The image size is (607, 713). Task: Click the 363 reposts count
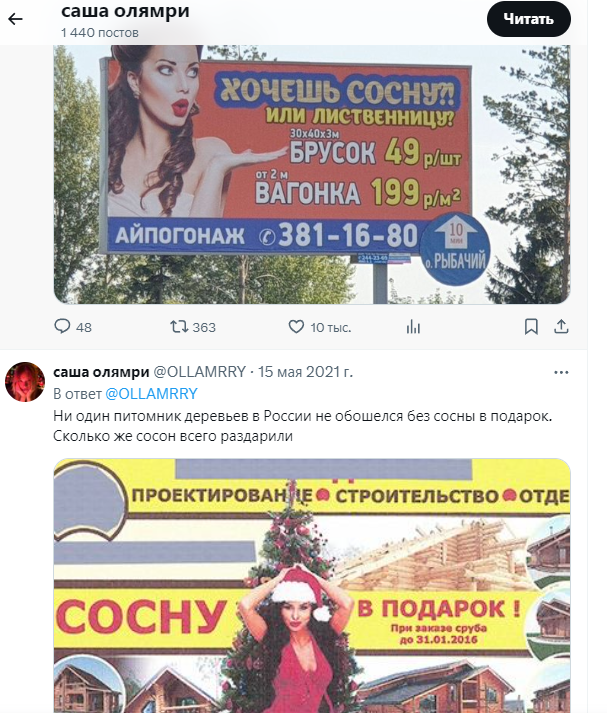click(204, 327)
